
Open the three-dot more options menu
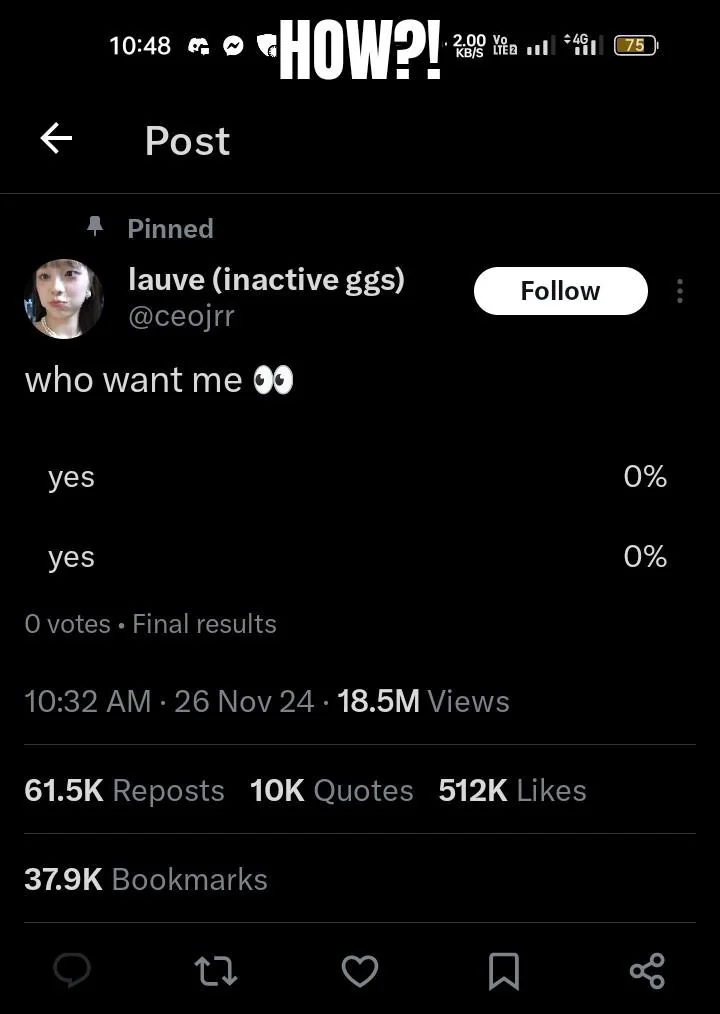(x=680, y=291)
